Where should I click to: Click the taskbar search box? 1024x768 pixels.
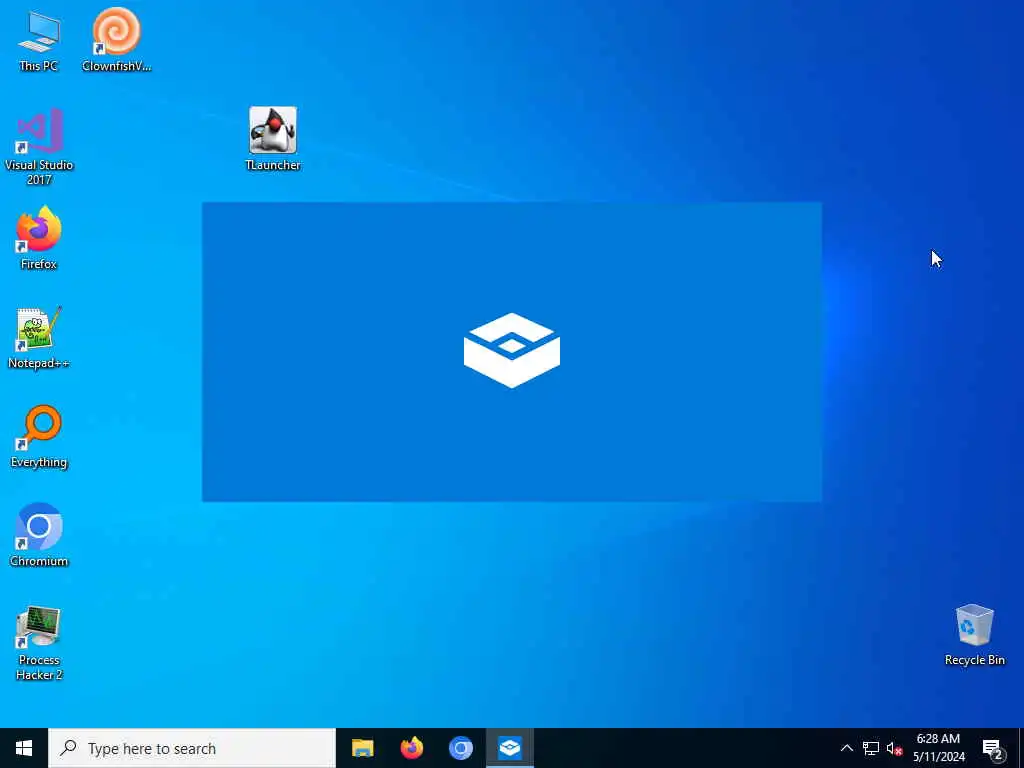[x=192, y=748]
